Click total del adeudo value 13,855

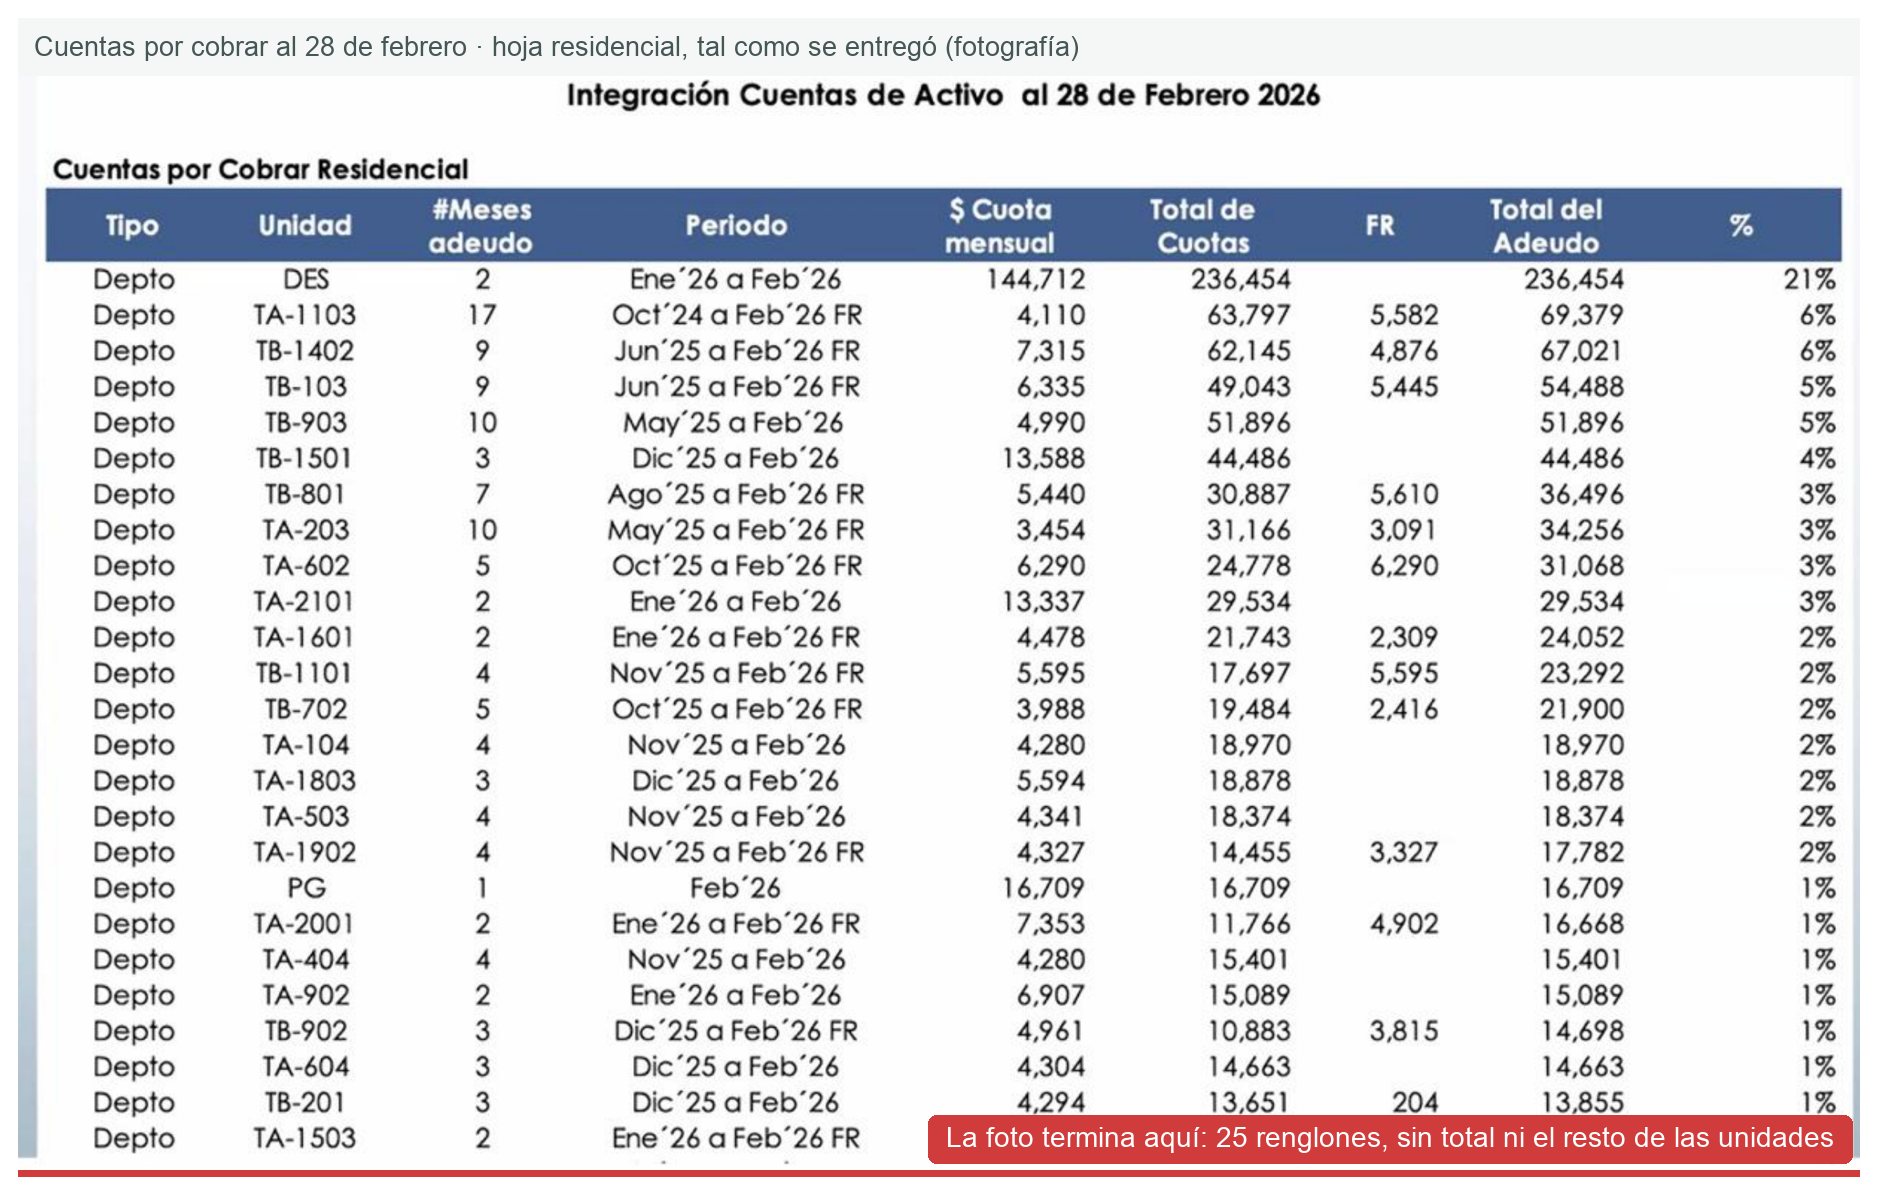[x=1582, y=1102]
